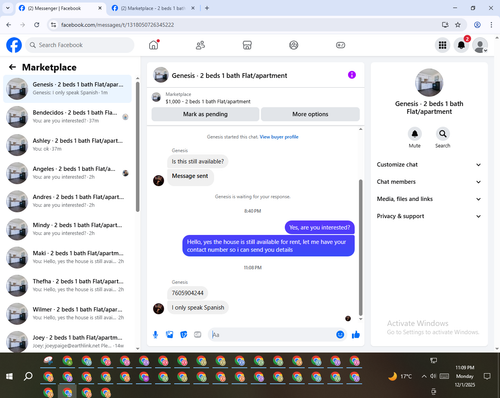Switch to the Marketplace 2 beds browser tab

[x=153, y=8]
